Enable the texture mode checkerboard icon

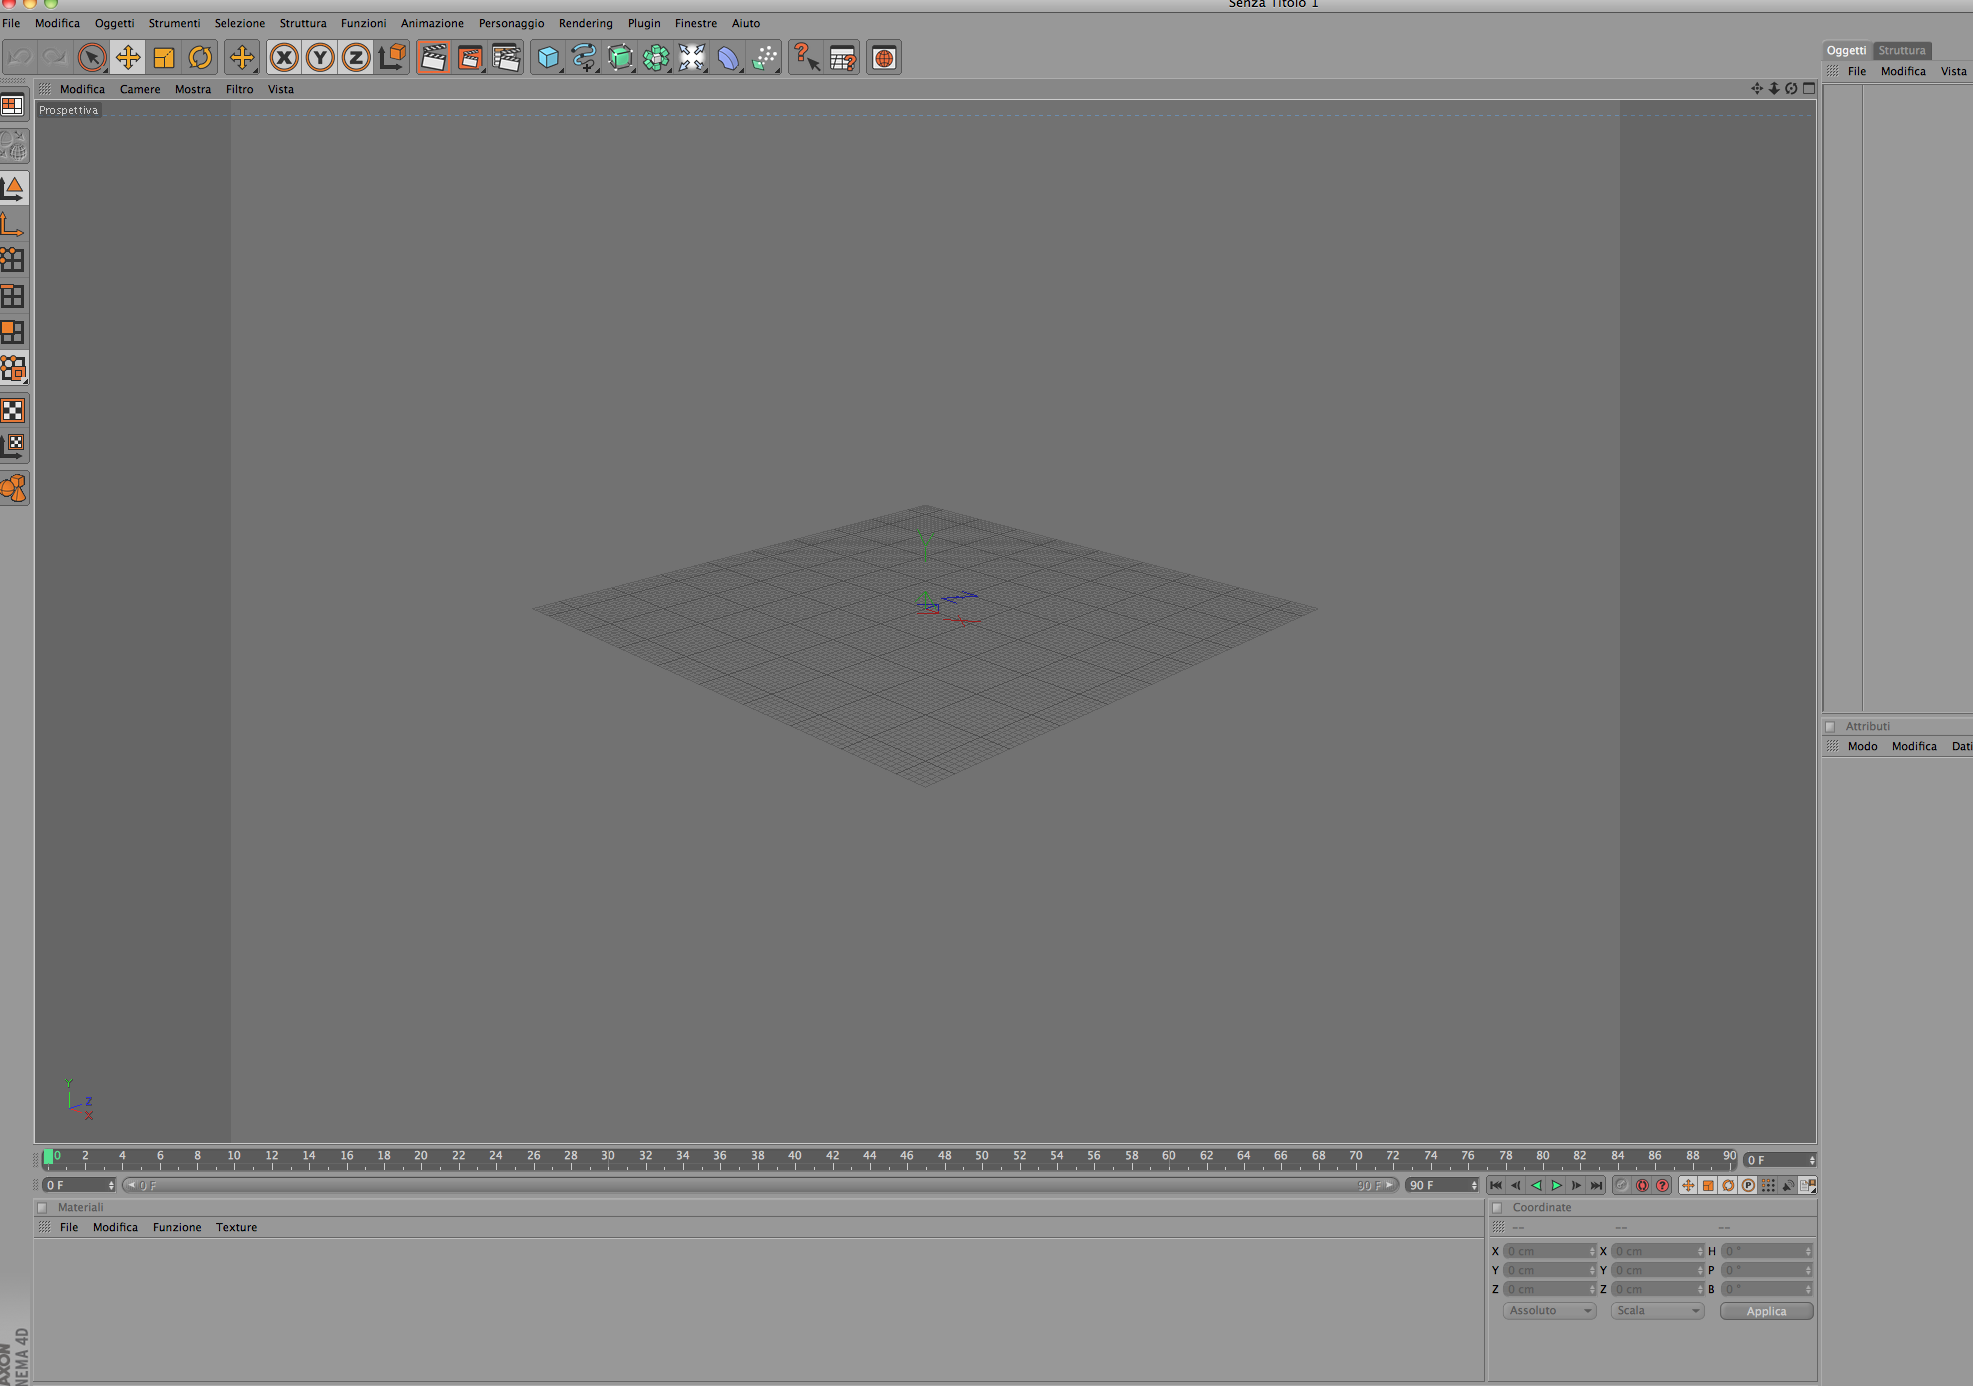click(13, 410)
